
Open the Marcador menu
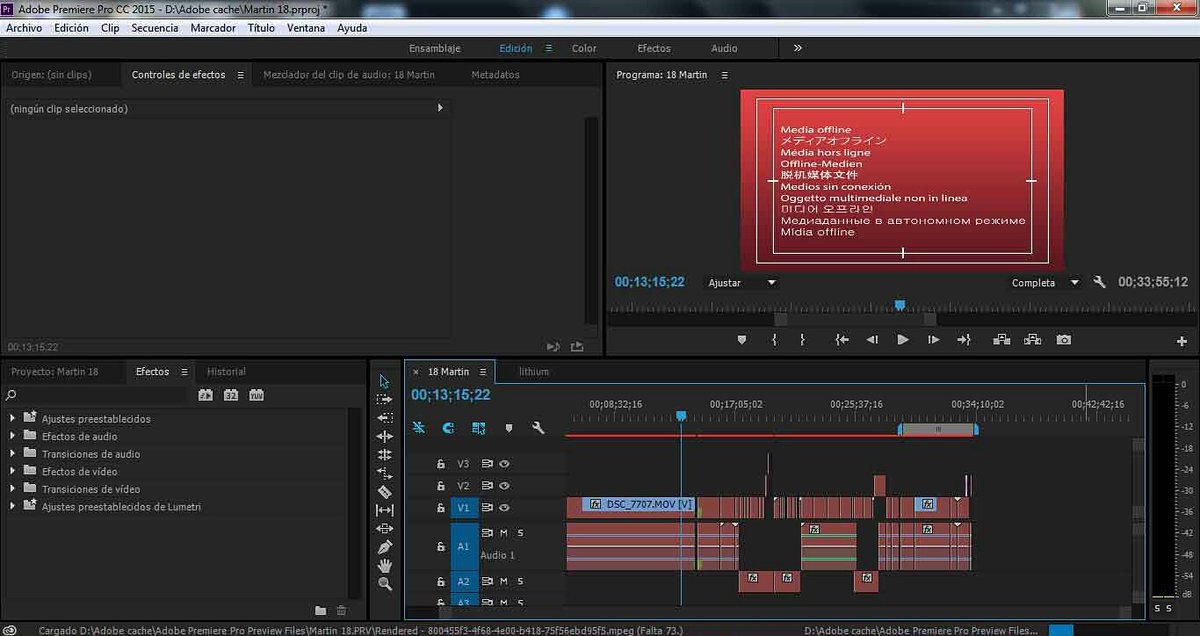[213, 28]
